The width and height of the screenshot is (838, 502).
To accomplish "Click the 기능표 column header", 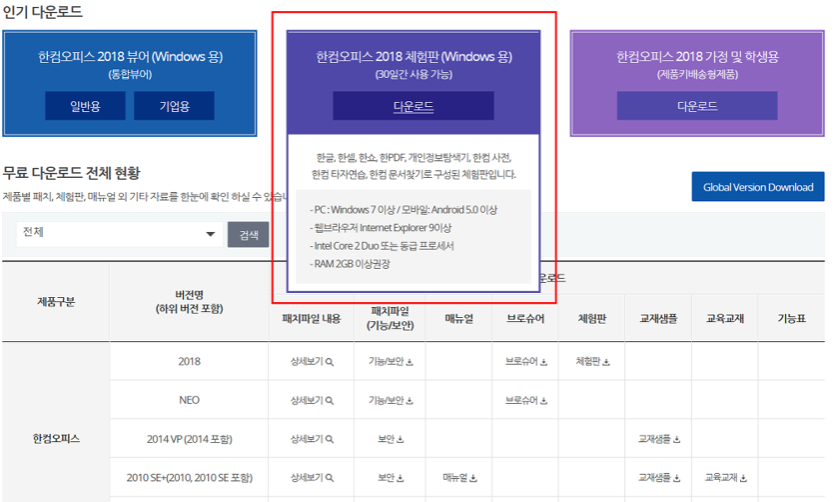I will (792, 319).
